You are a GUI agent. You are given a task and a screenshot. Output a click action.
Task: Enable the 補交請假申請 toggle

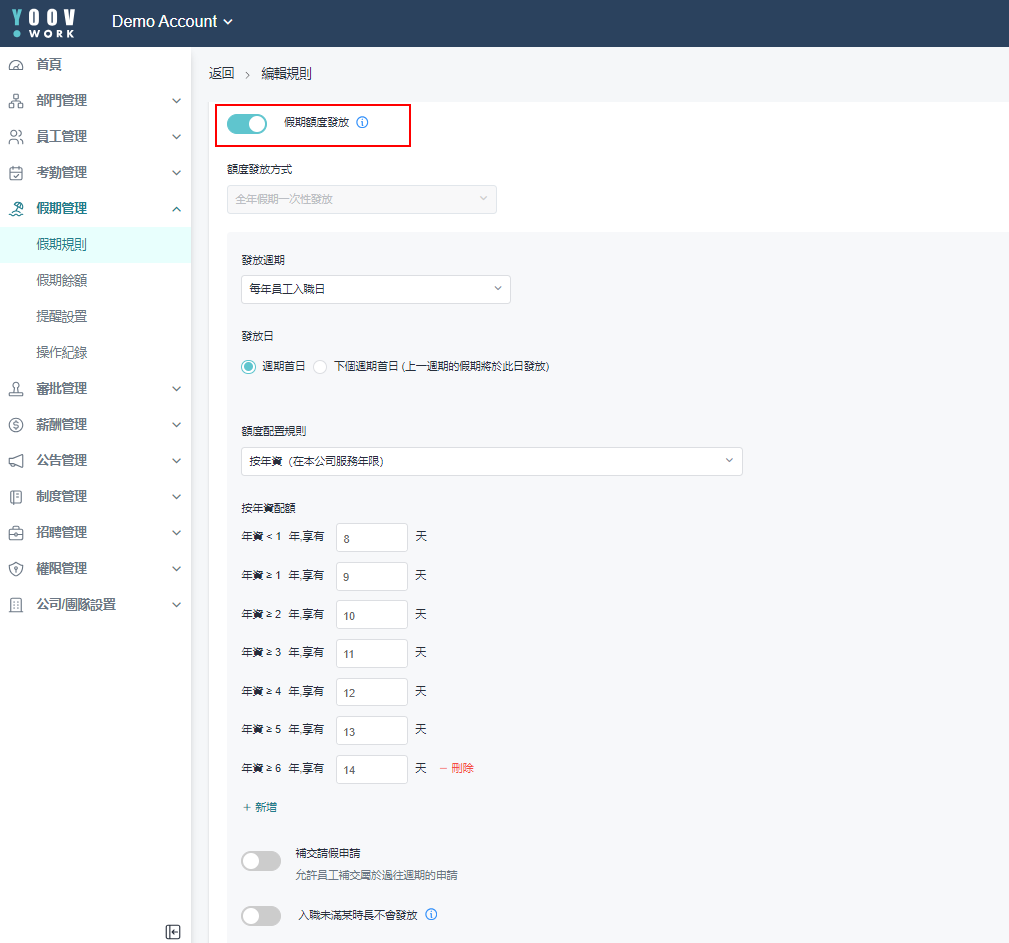[x=261, y=861]
